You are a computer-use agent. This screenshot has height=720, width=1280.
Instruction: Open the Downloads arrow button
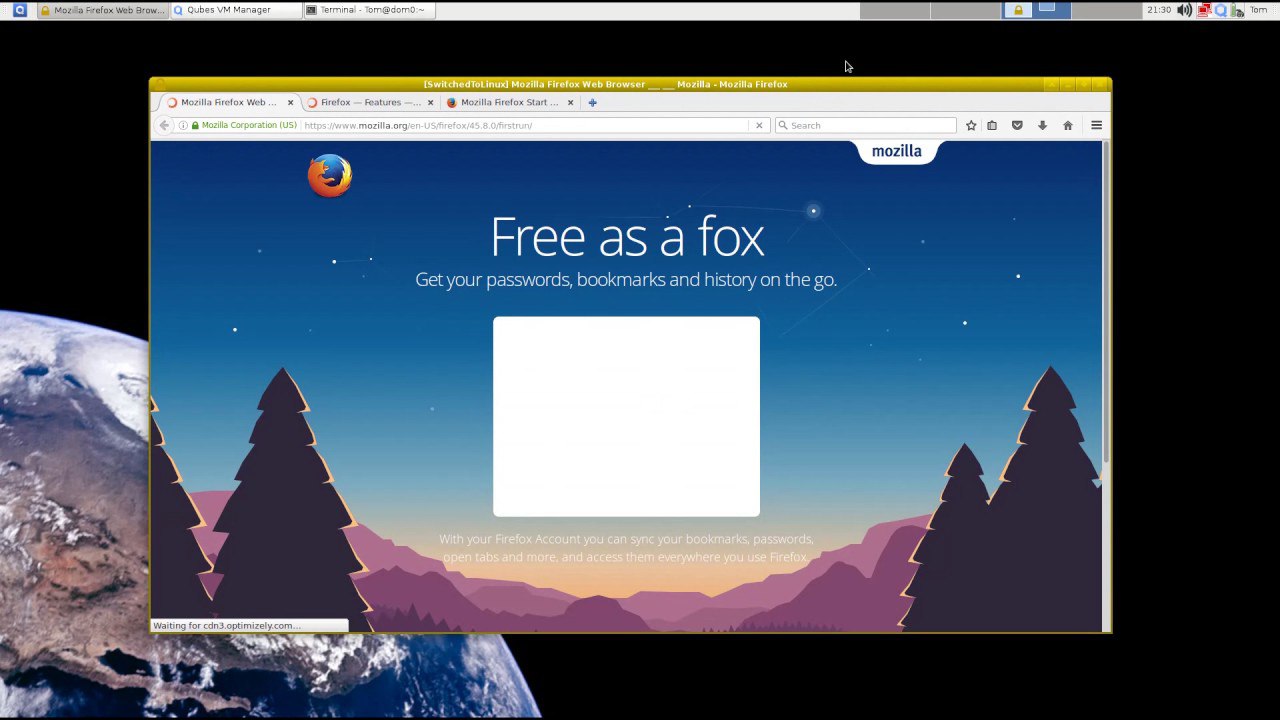[1042, 125]
